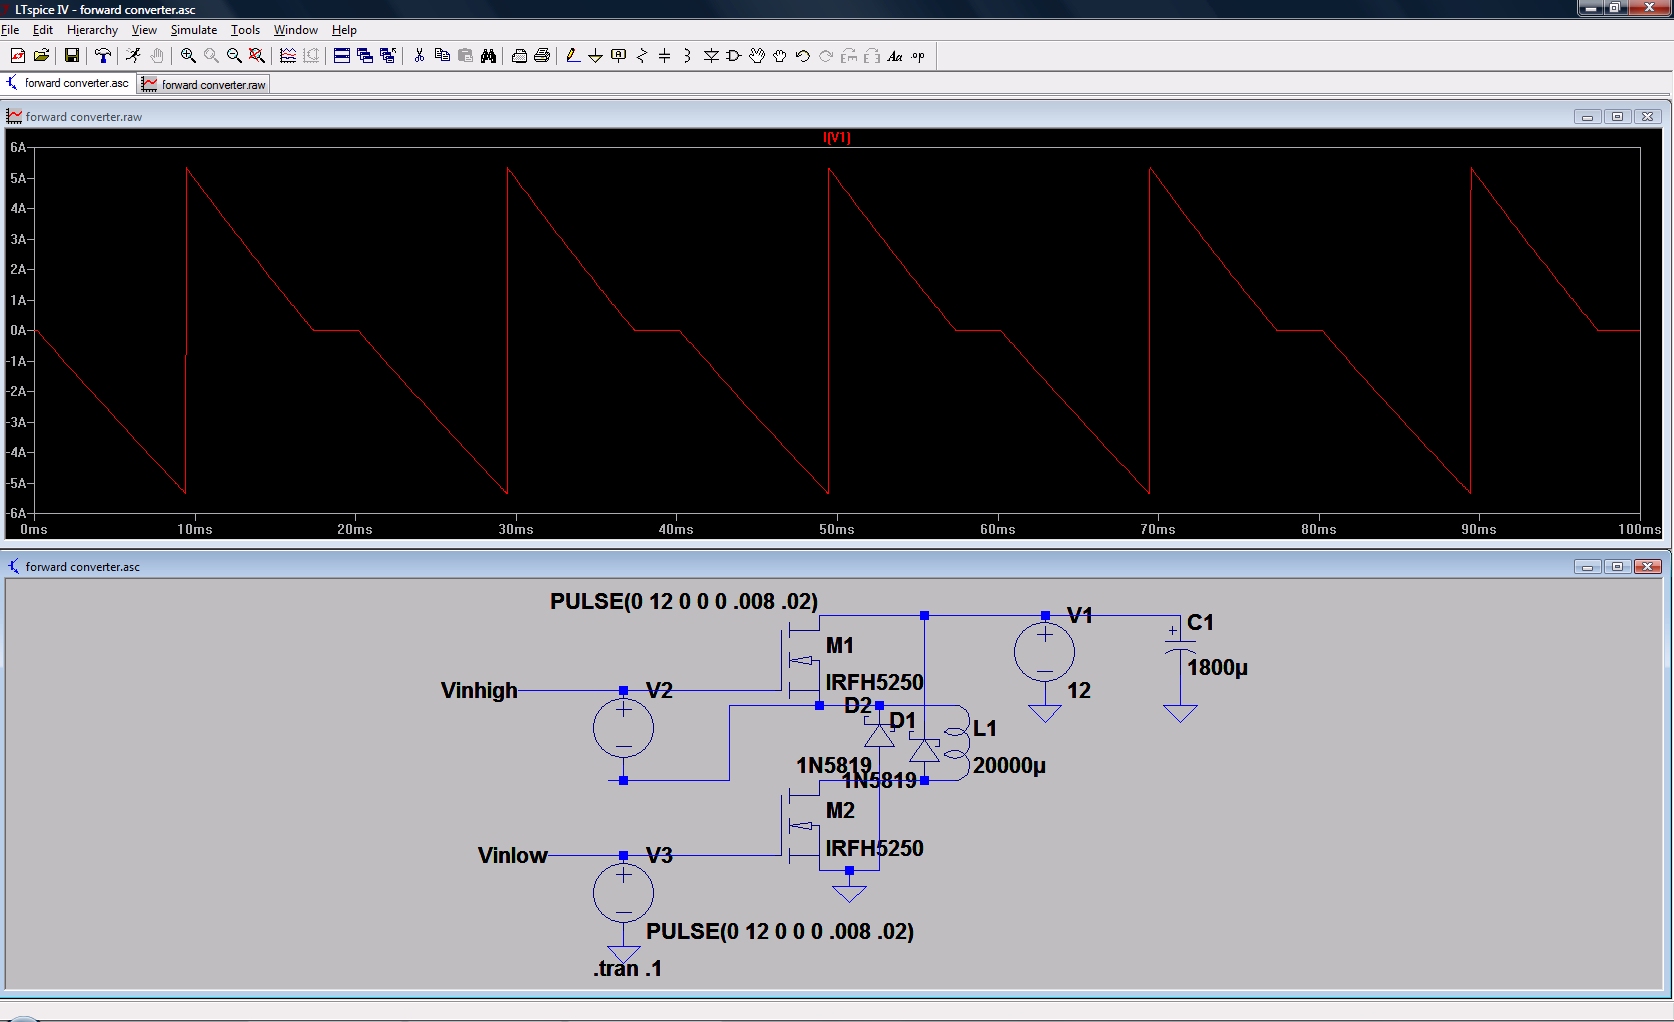The image size is (1674, 1022).
Task: Open the Edit menu
Action: click(x=43, y=30)
